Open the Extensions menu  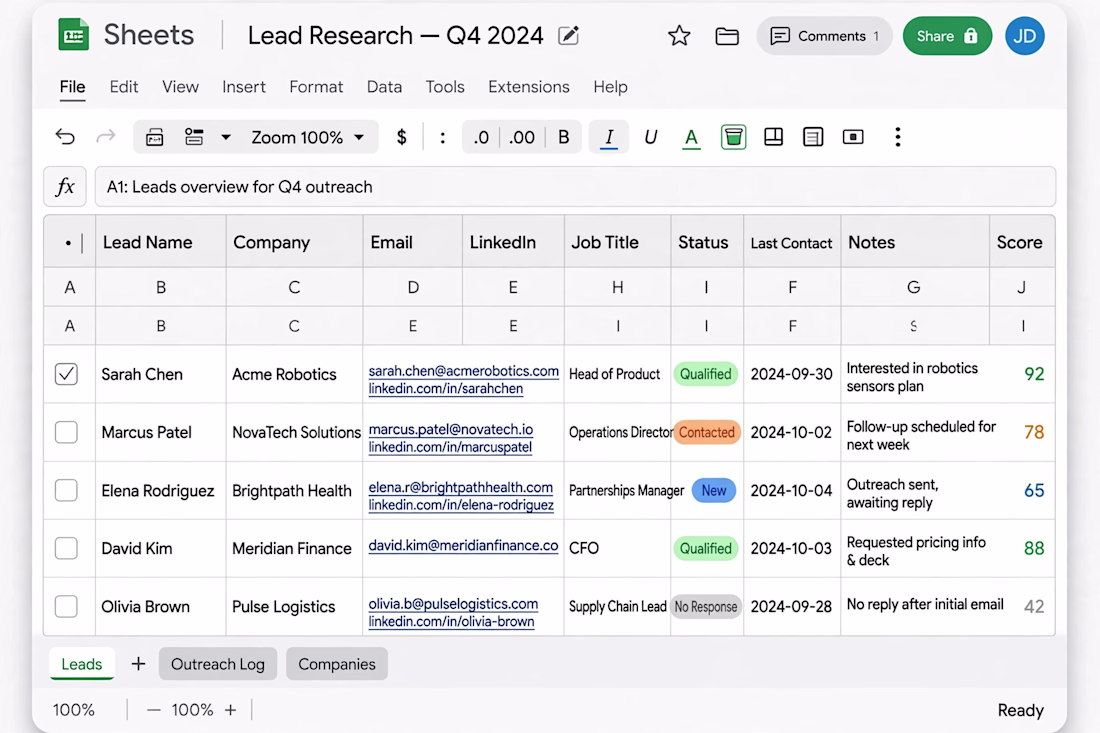point(529,87)
